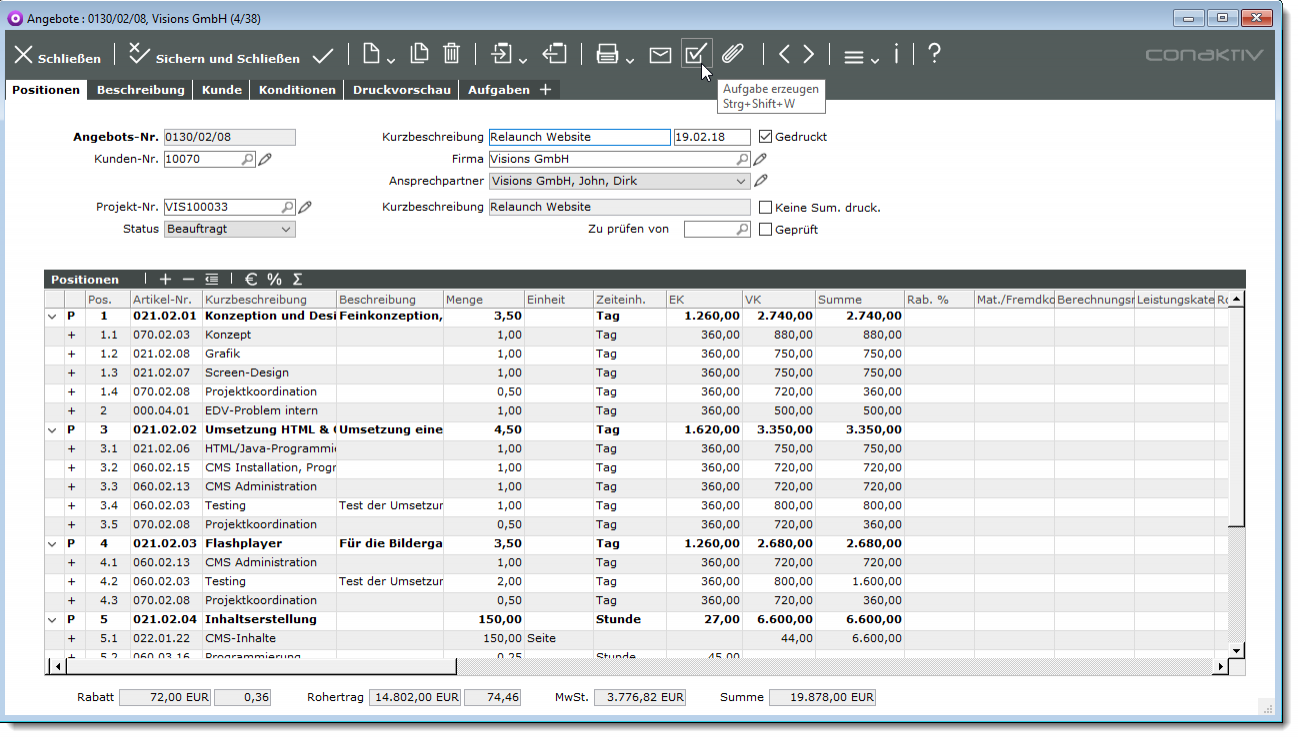Click the email envelope icon

pos(660,55)
